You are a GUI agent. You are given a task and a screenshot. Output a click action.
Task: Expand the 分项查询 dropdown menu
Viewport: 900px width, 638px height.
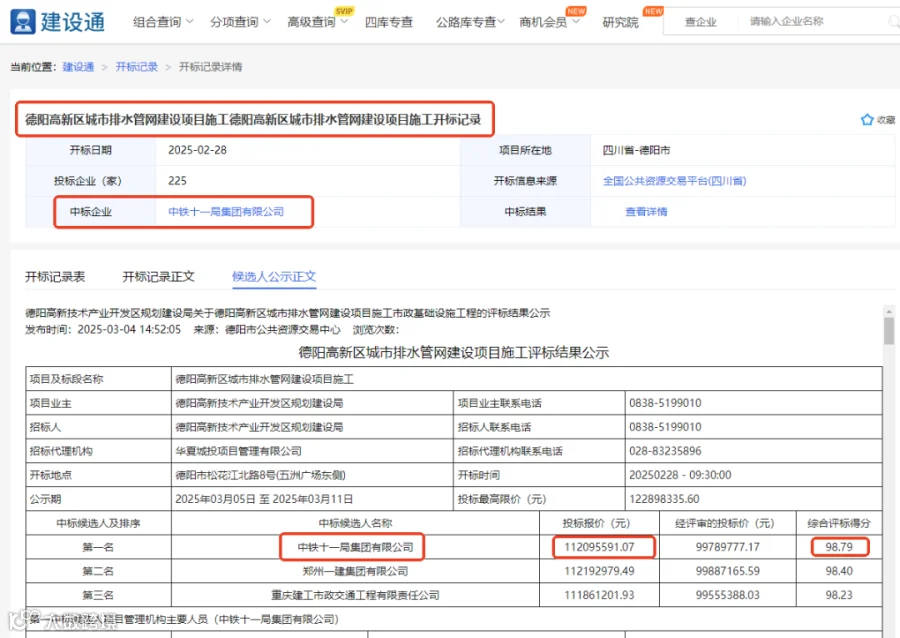tap(240, 22)
